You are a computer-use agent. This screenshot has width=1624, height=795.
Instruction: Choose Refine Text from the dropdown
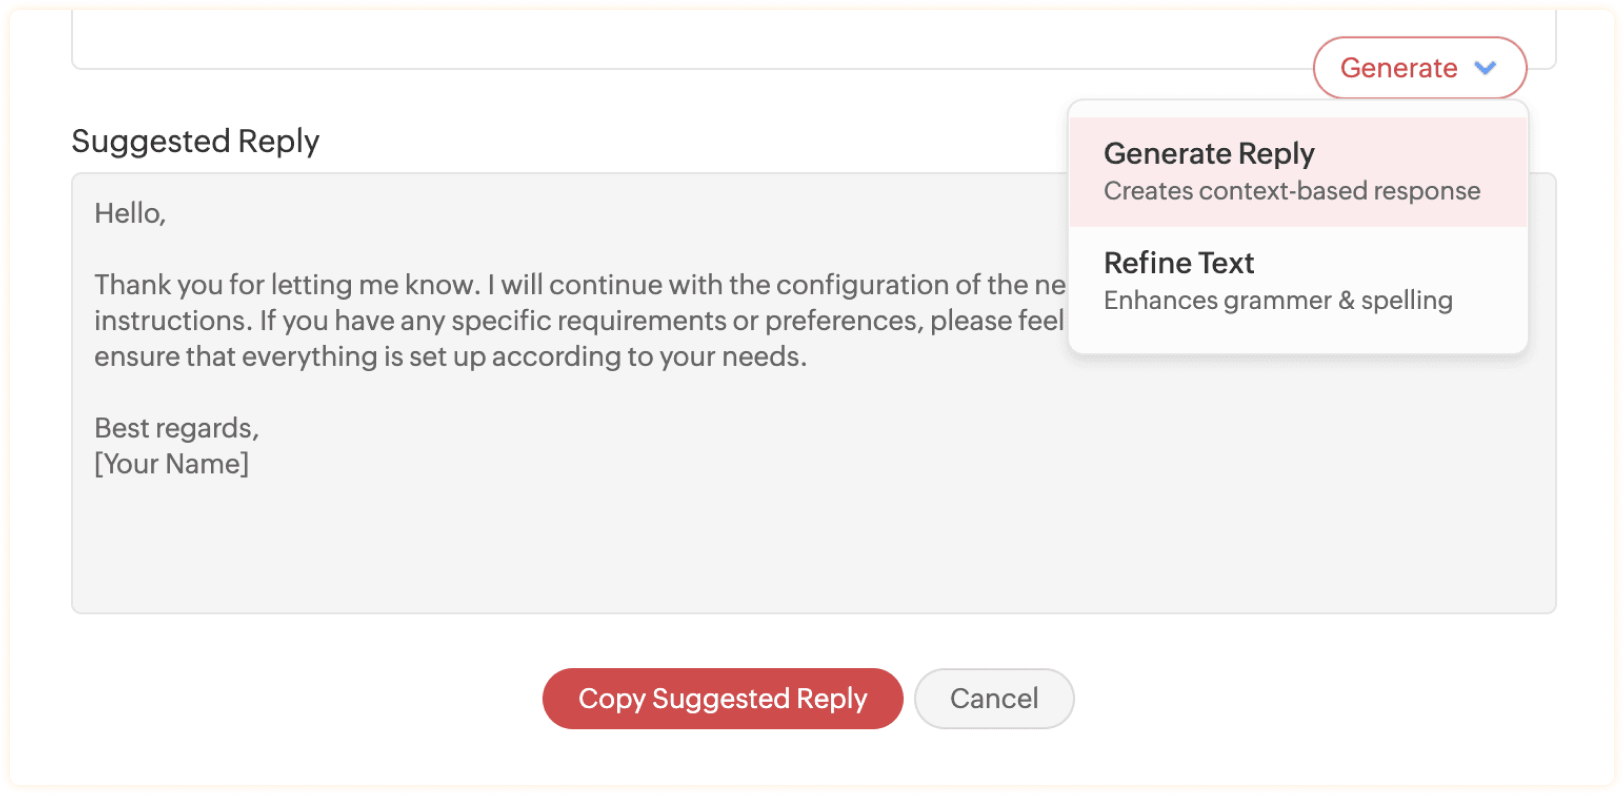pyautogui.click(x=1178, y=263)
